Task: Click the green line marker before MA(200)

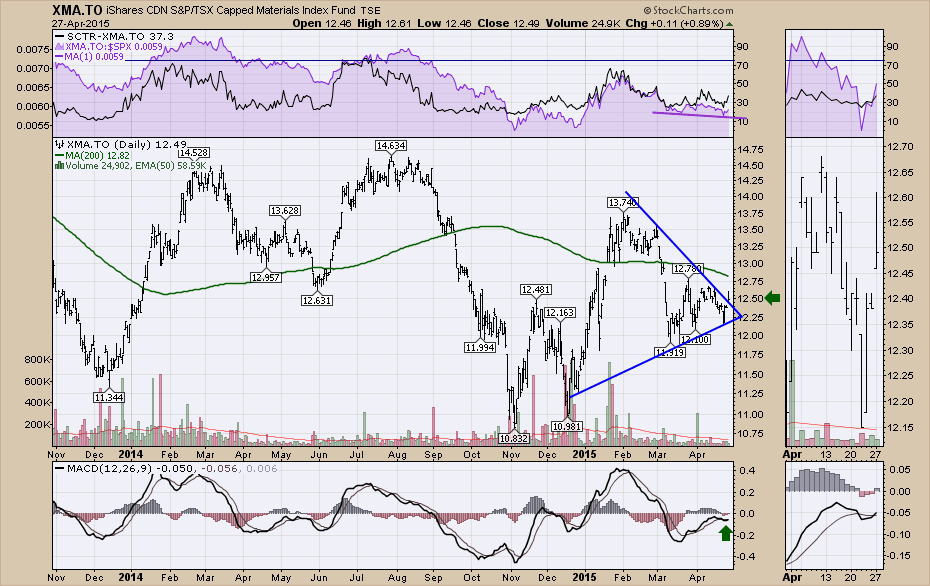Action: (x=59, y=155)
